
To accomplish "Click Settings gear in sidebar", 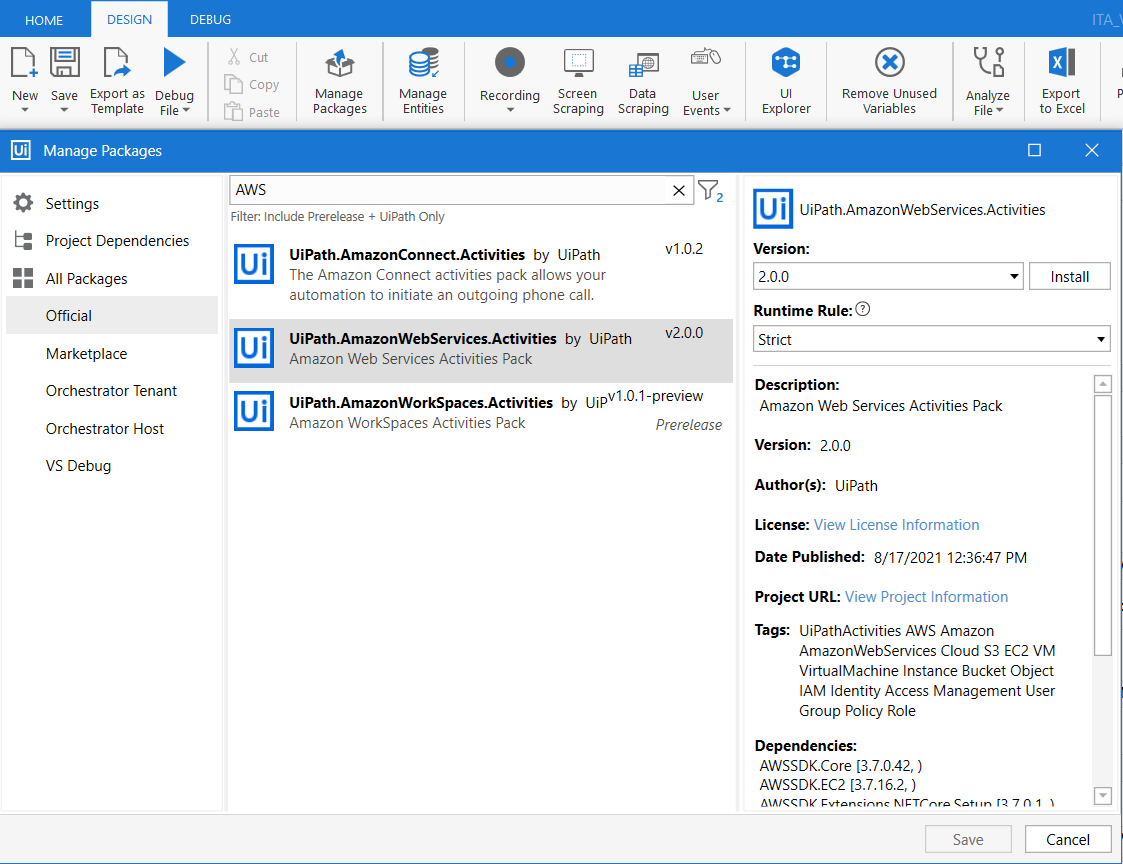I will pos(24,203).
